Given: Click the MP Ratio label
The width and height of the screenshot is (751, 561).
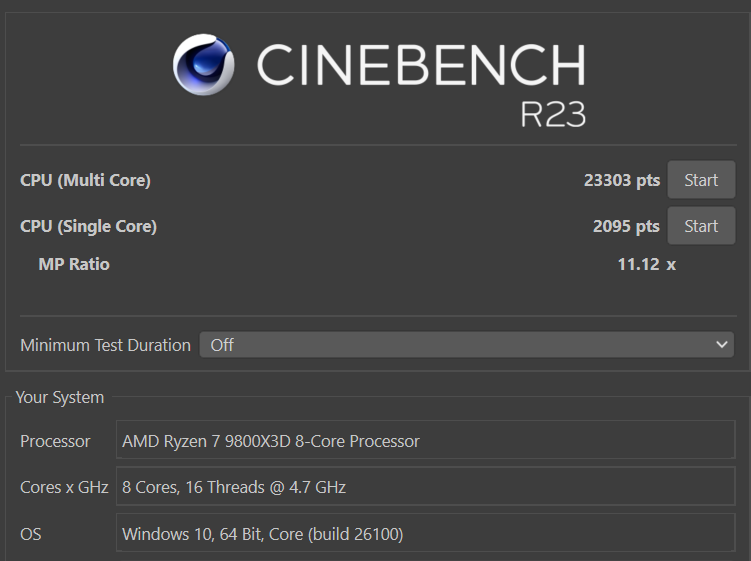Looking at the screenshot, I should pos(74,264).
